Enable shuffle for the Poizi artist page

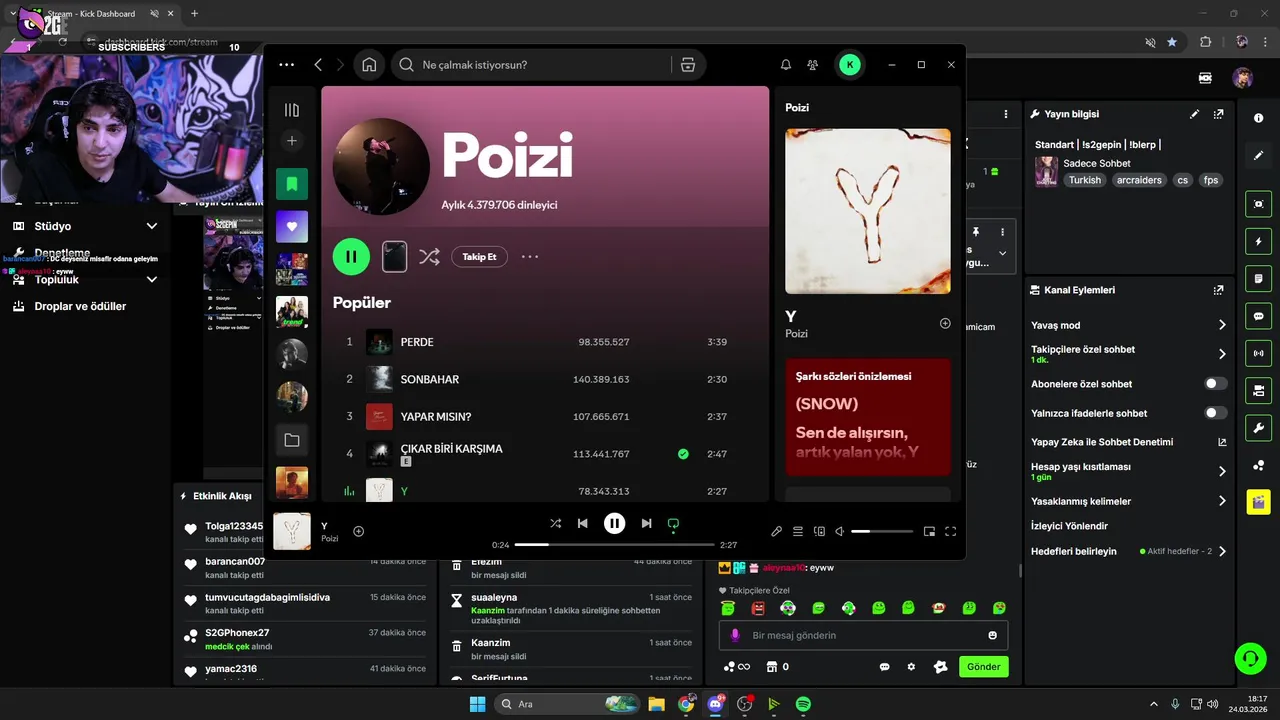pyautogui.click(x=429, y=257)
